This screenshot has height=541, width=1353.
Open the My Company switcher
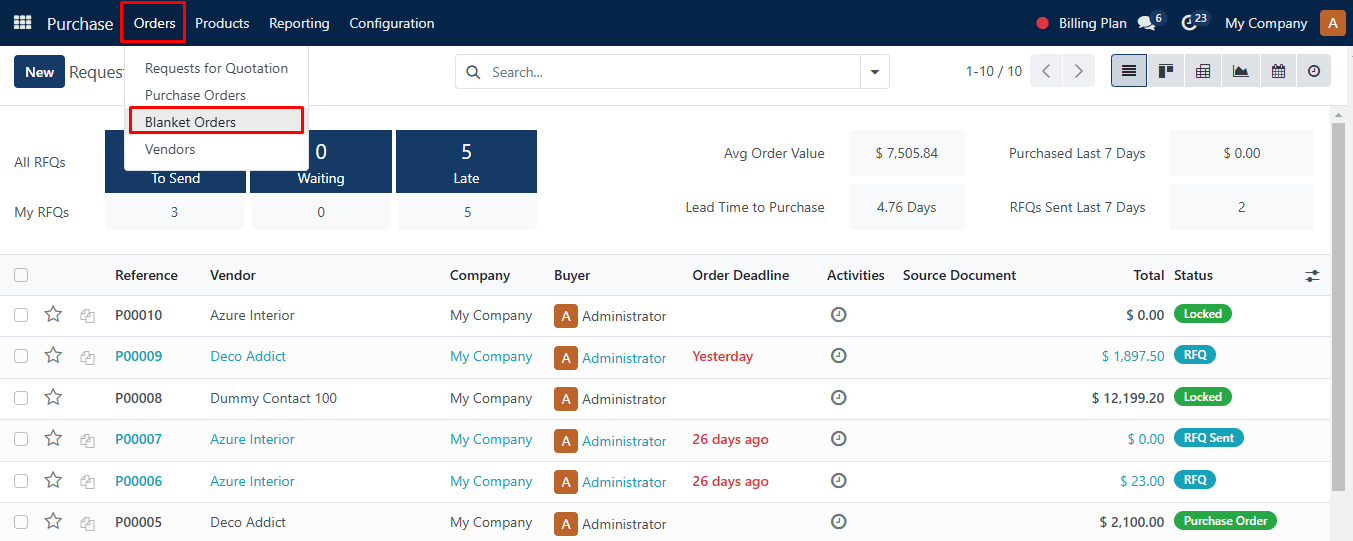[x=1265, y=23]
